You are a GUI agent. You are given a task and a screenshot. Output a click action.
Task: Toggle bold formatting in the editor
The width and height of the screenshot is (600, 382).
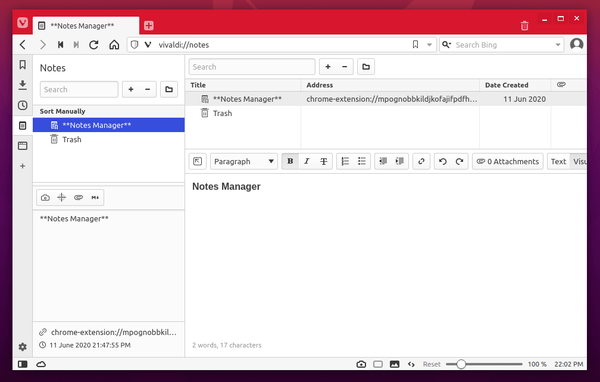coord(290,161)
